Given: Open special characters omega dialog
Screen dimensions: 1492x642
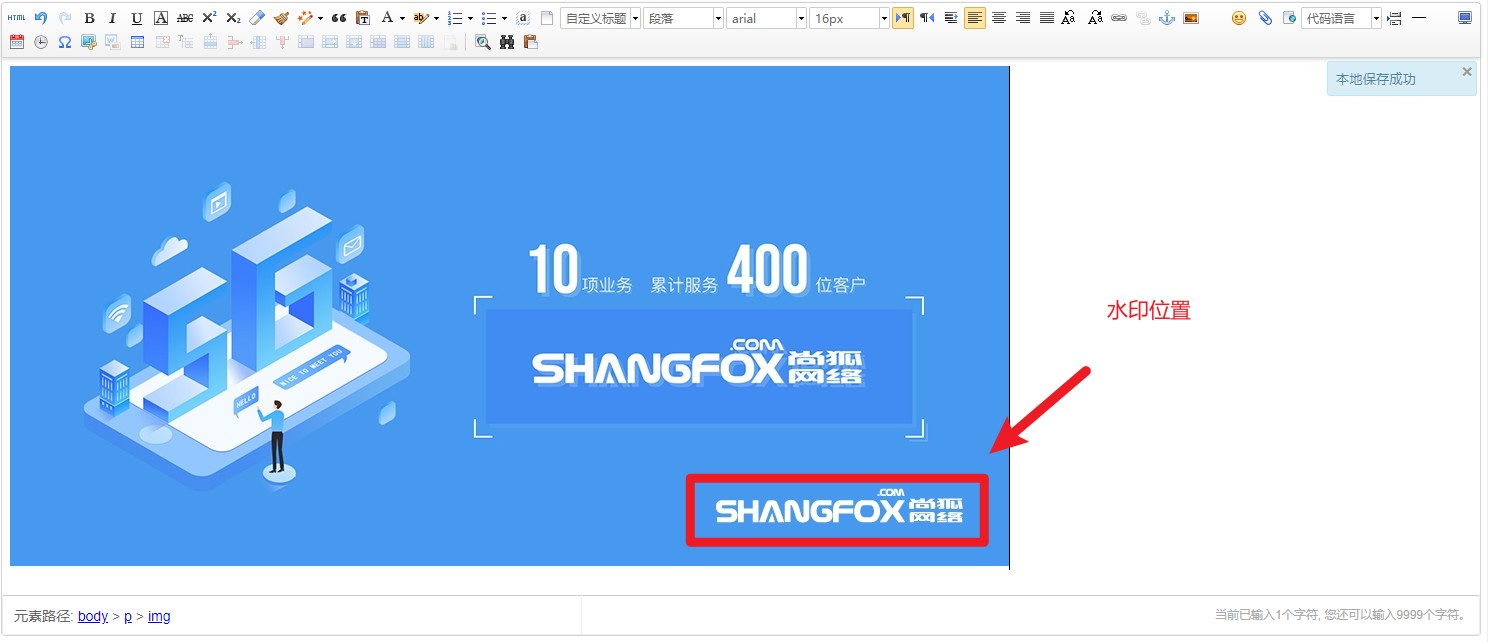Looking at the screenshot, I should click(x=65, y=42).
